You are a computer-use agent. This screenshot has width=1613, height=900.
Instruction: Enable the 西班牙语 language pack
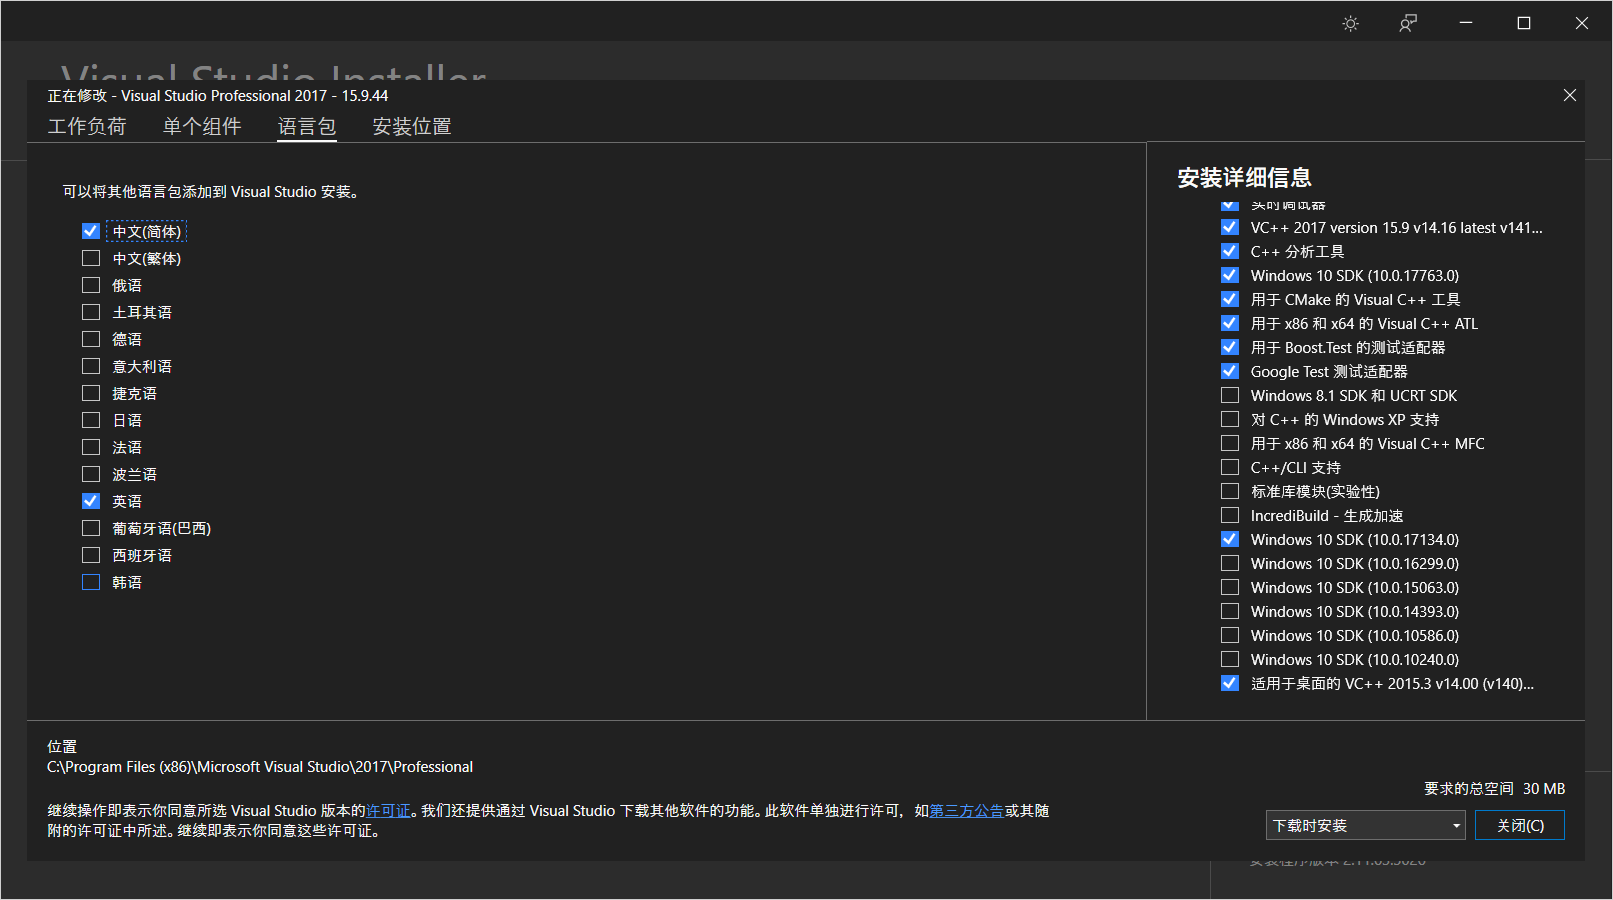(x=91, y=555)
